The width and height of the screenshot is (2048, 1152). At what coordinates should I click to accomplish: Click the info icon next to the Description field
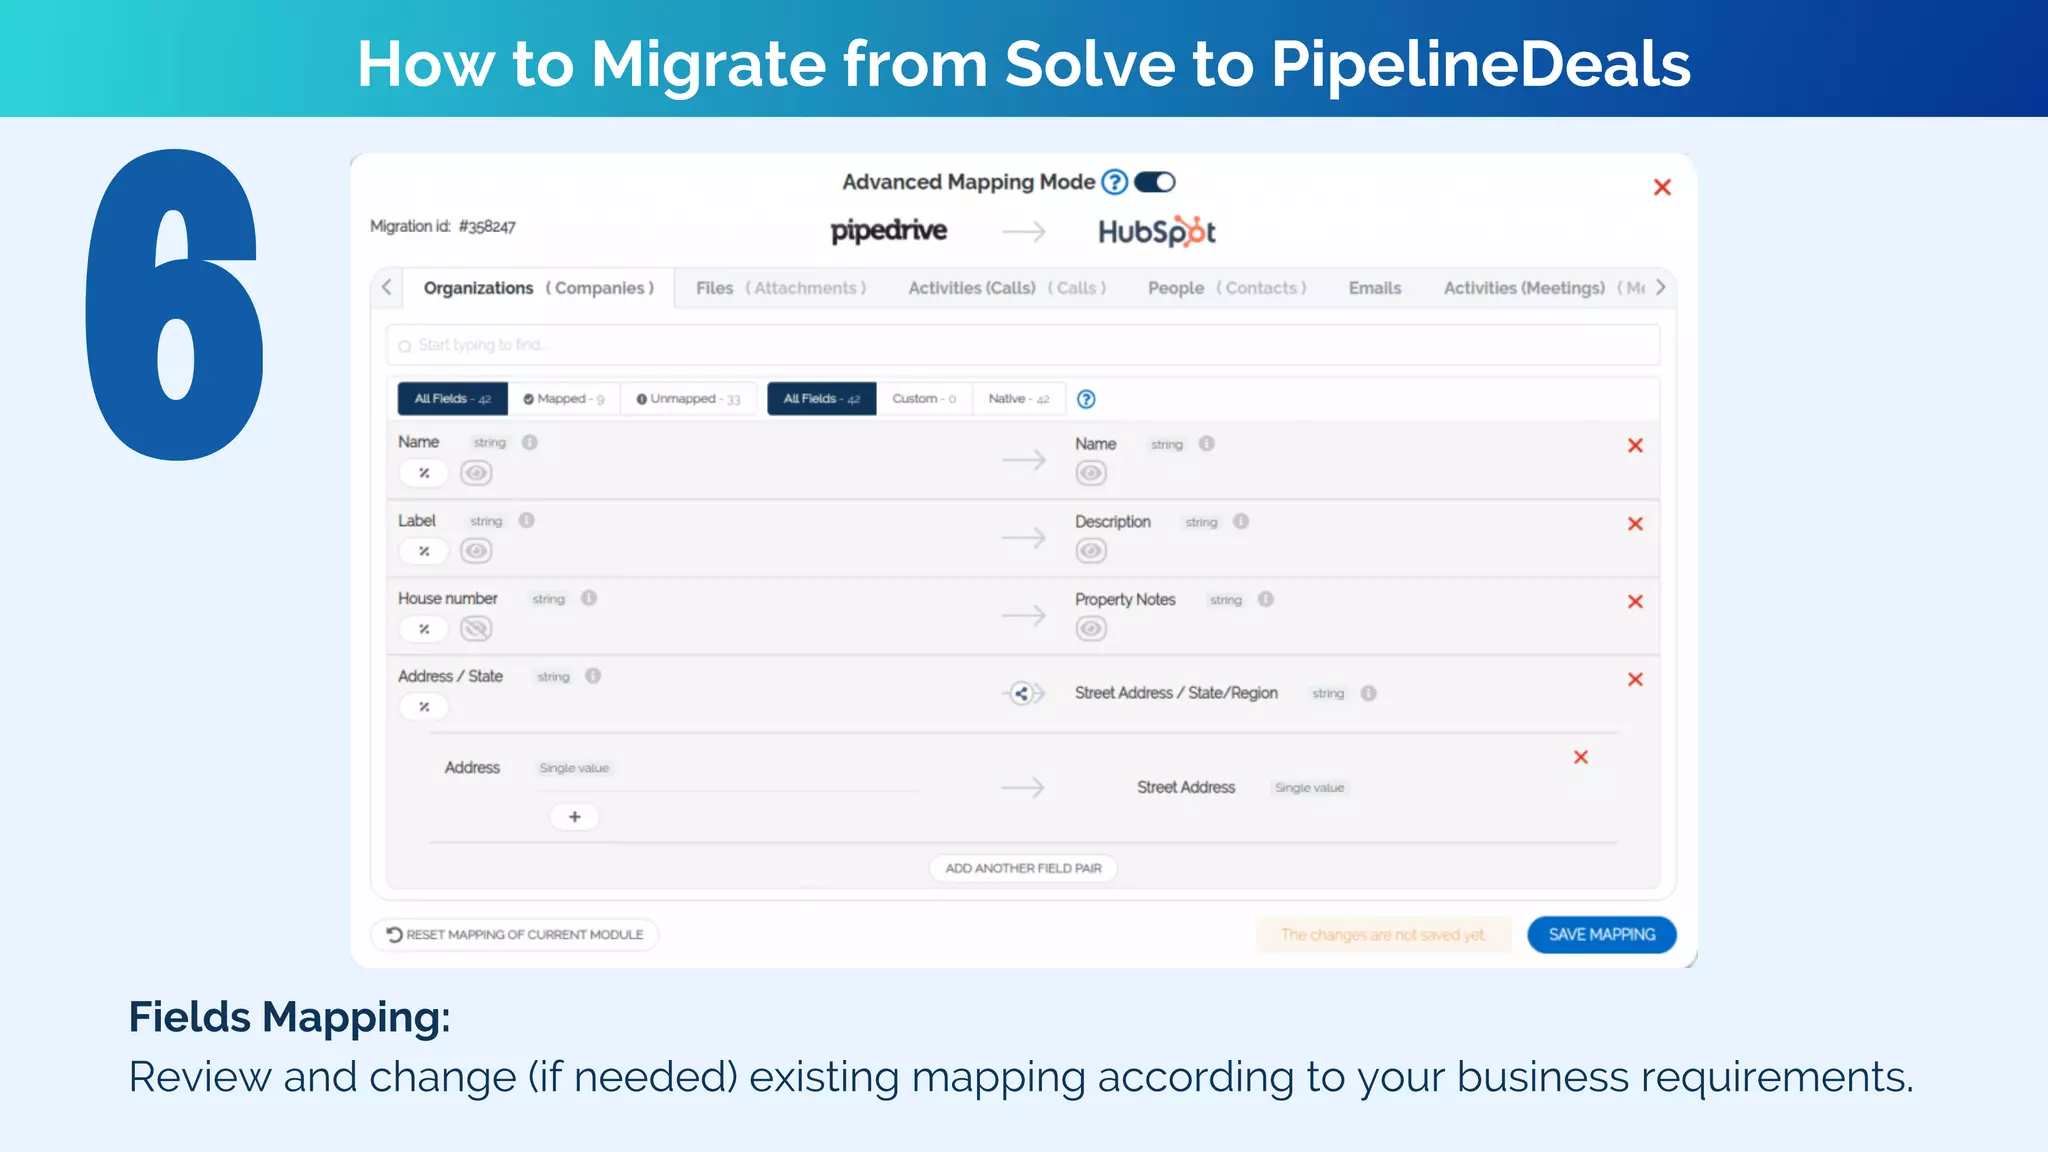[1241, 521]
